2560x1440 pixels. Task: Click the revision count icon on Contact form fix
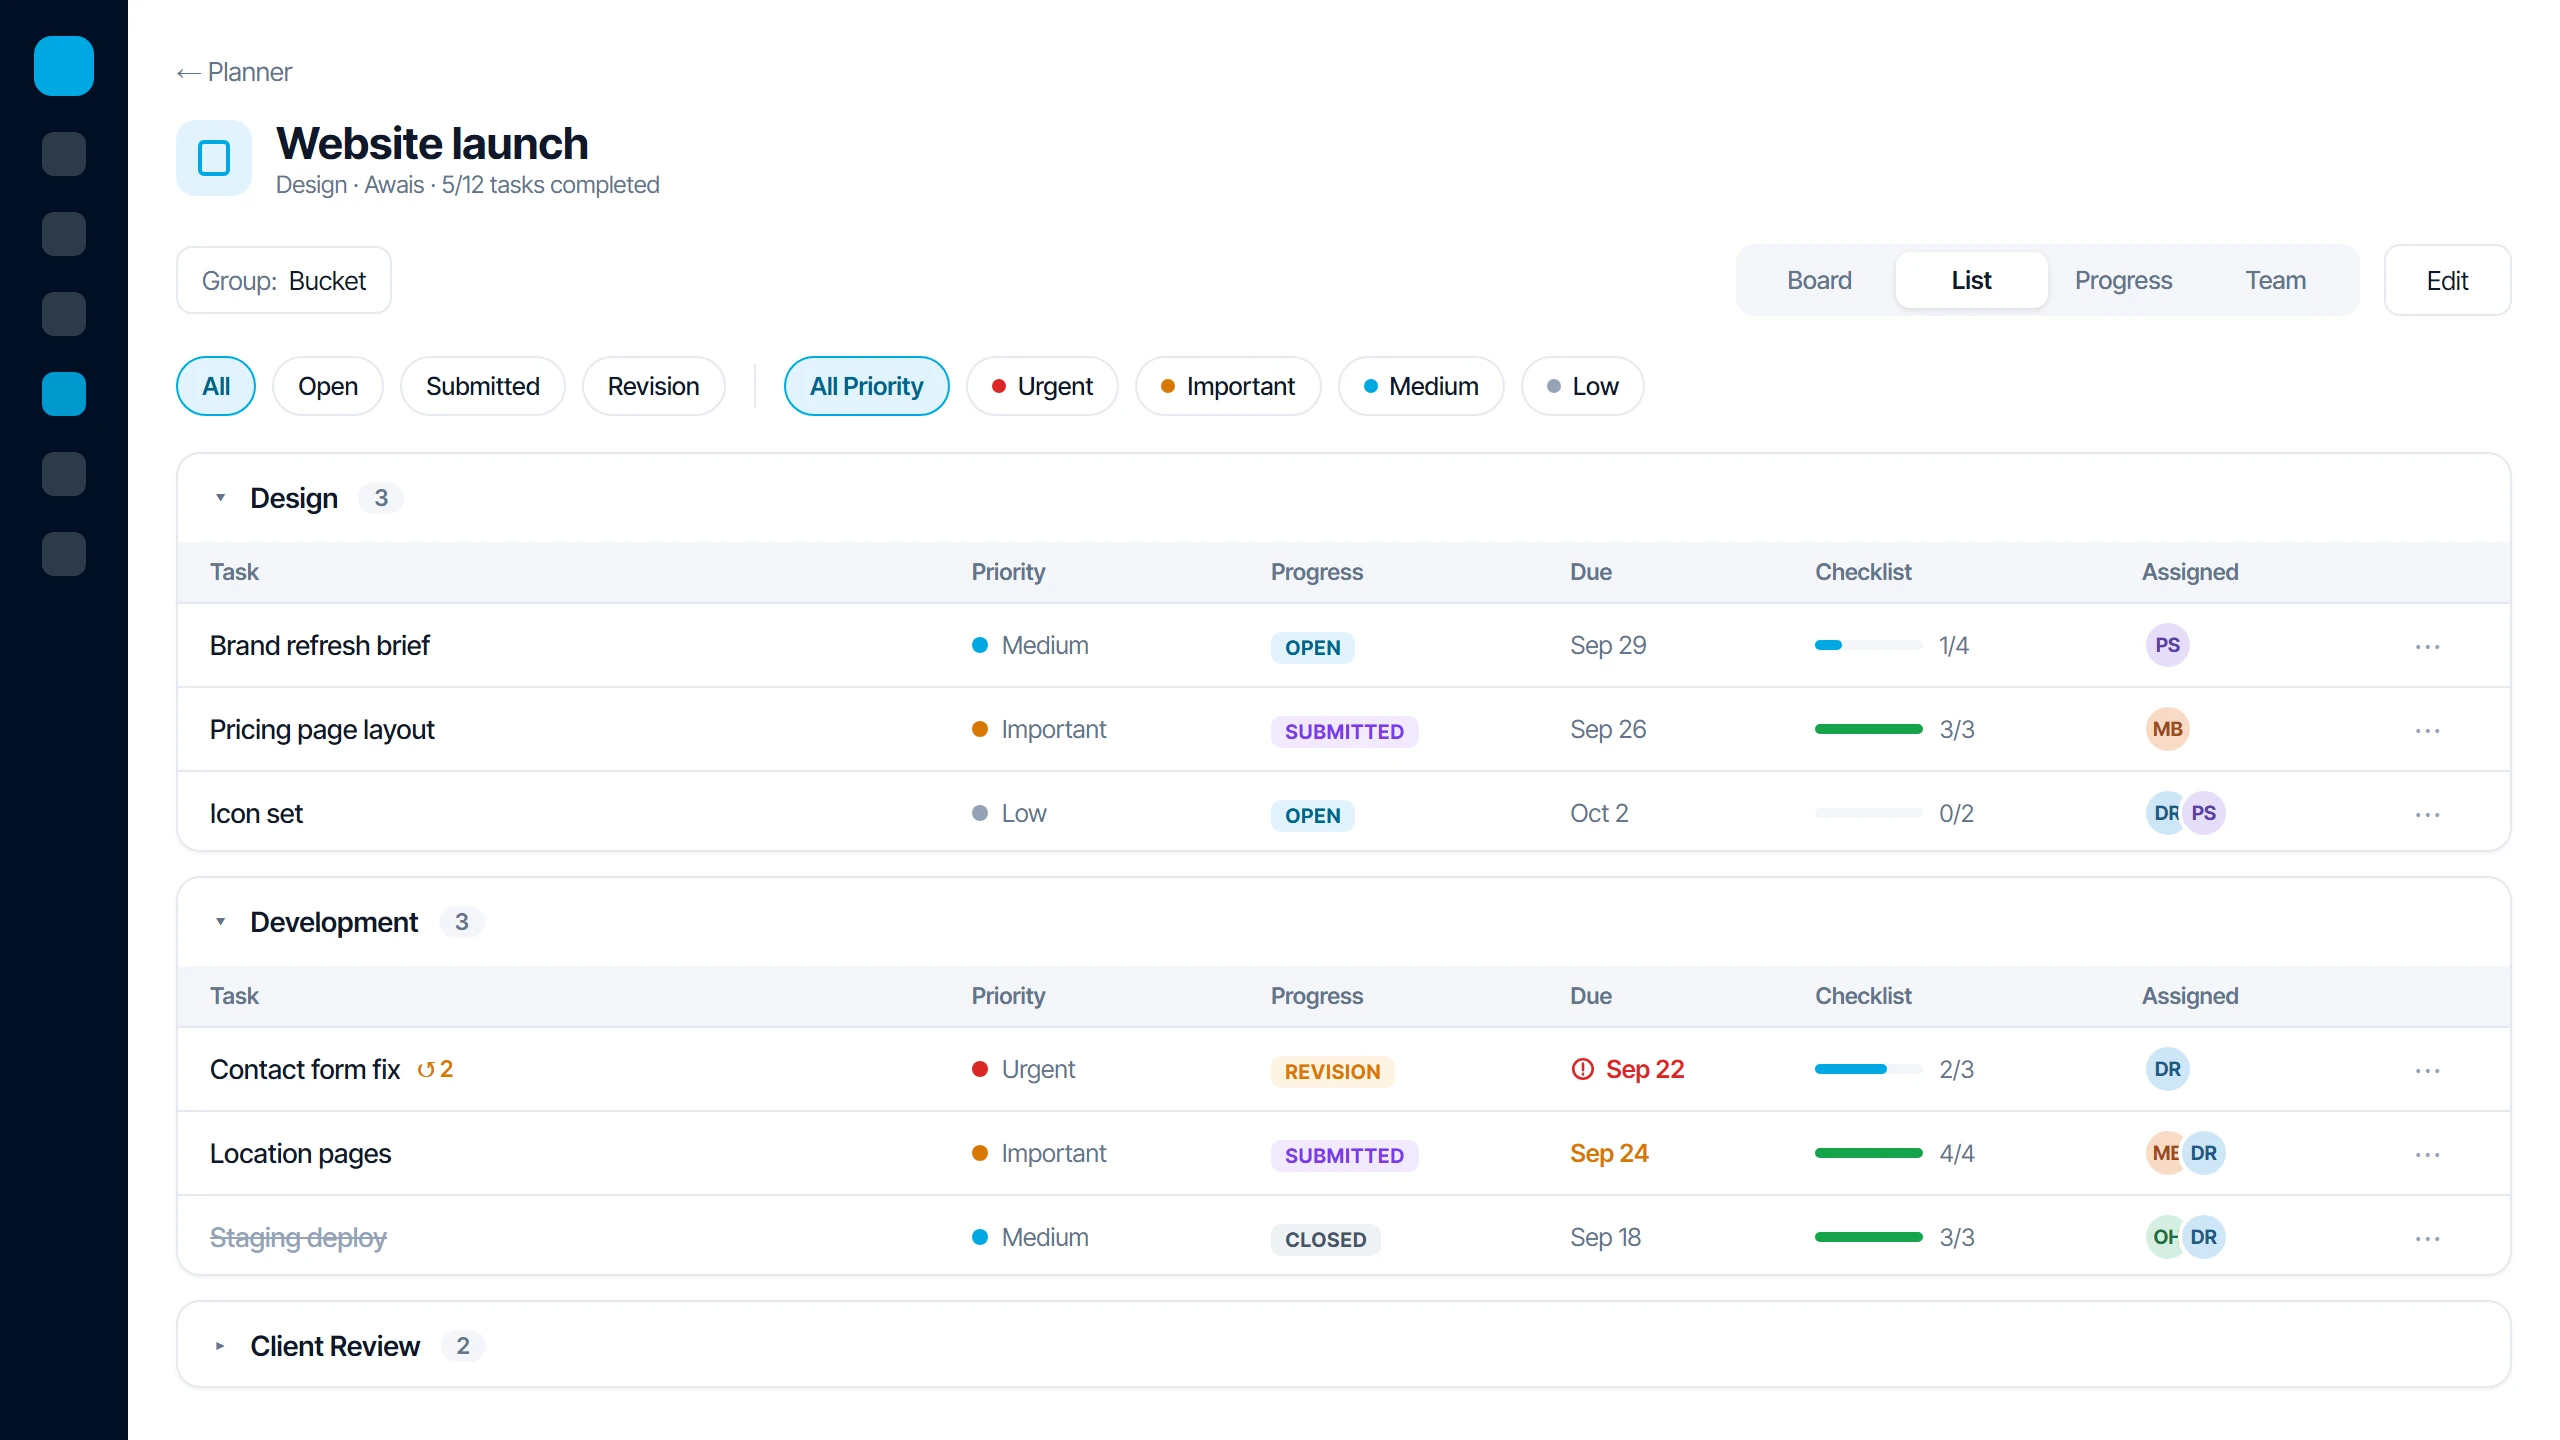435,1069
